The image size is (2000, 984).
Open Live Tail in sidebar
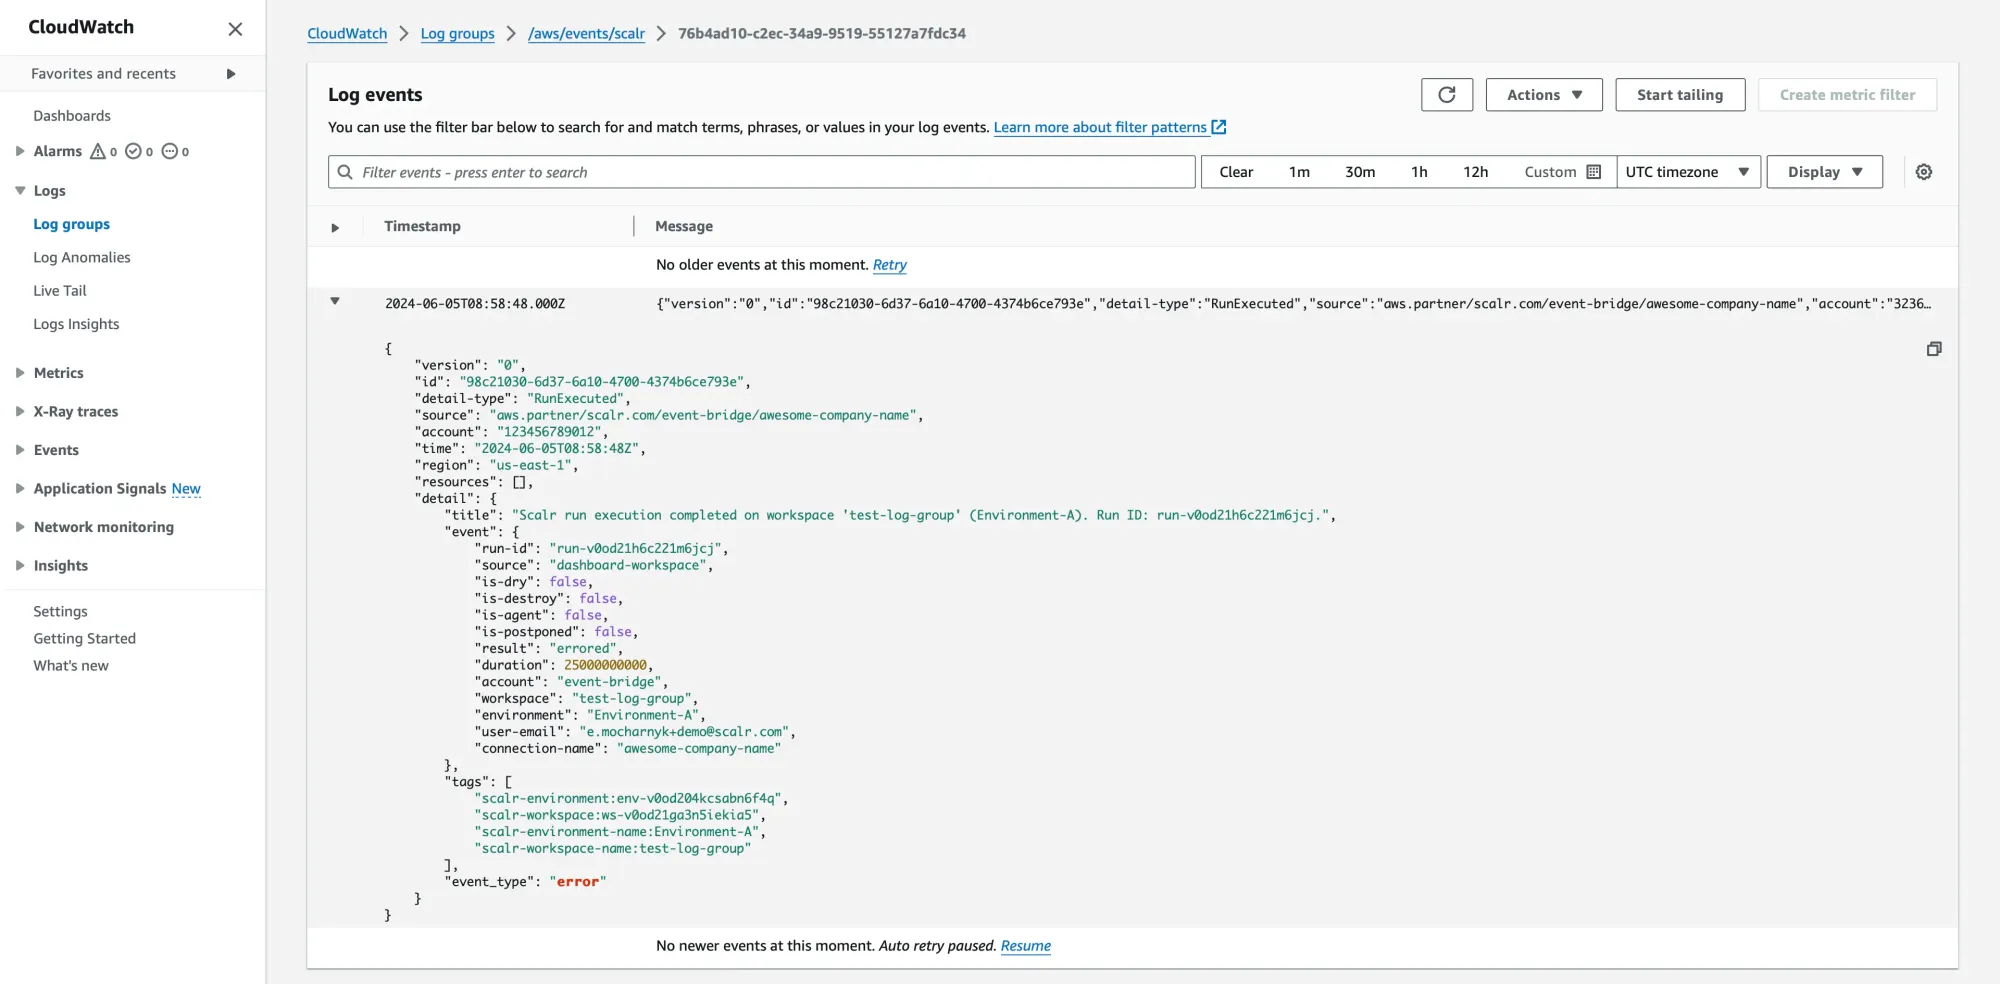(60, 291)
